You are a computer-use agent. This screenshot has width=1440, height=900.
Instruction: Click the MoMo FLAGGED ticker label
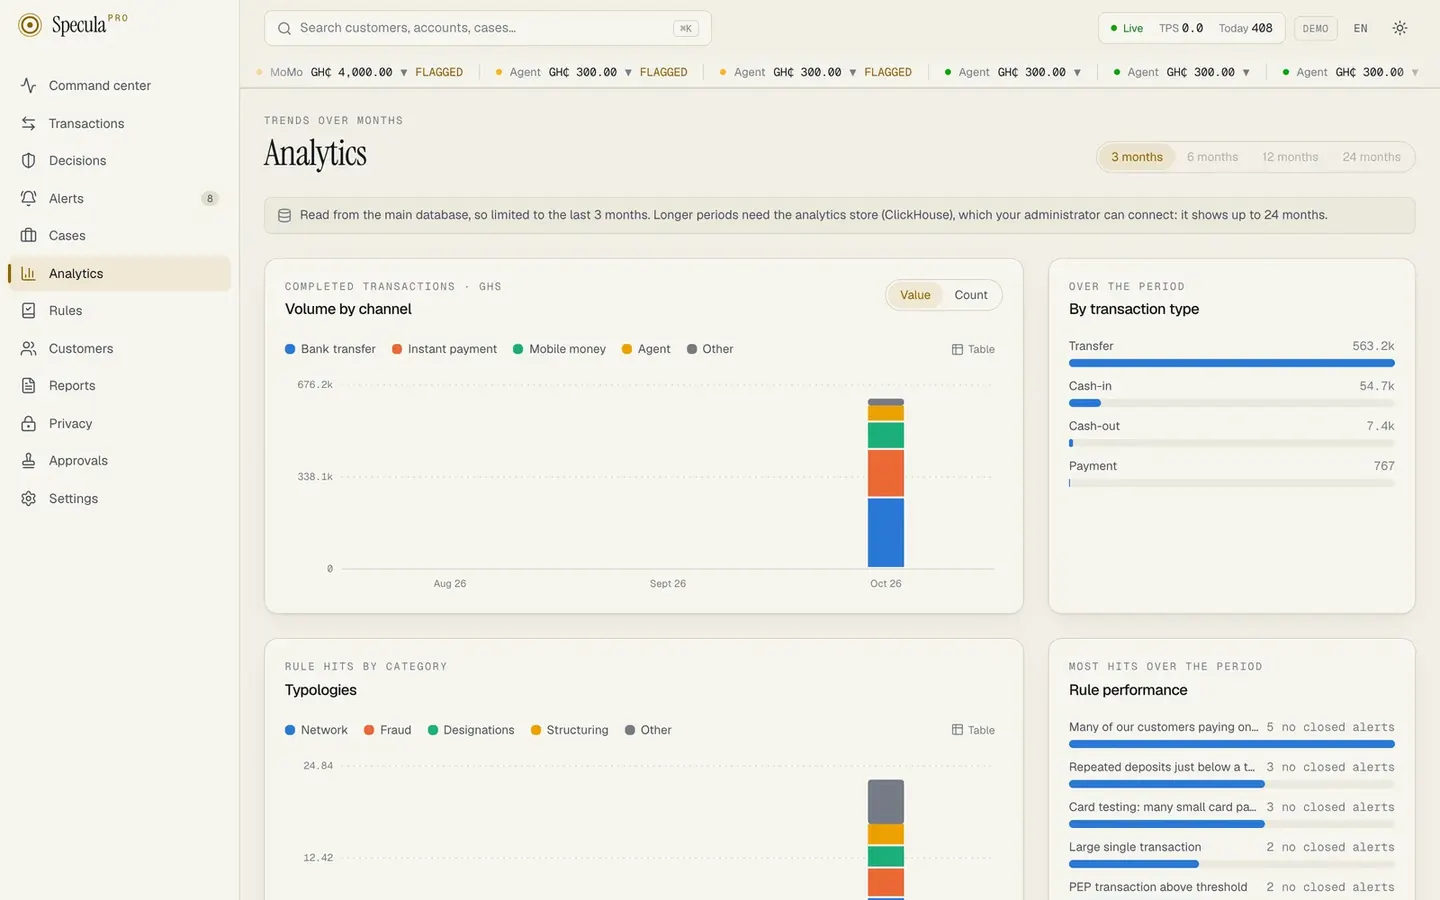tap(439, 73)
